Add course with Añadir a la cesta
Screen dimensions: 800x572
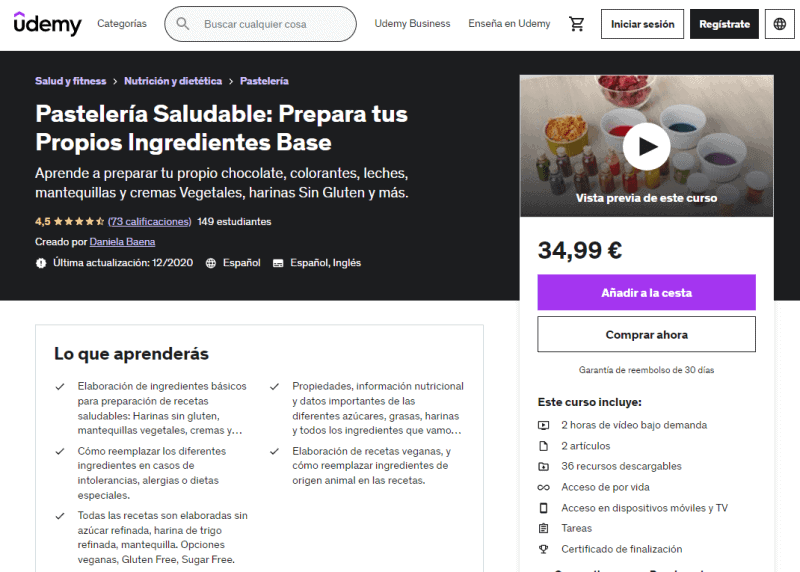click(x=646, y=292)
